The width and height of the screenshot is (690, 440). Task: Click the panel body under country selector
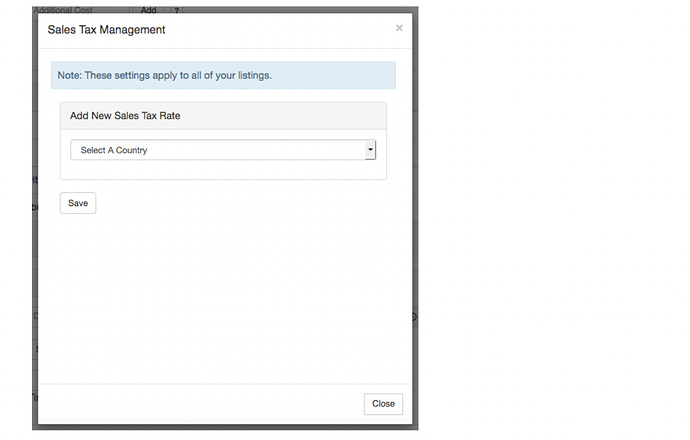pos(223,169)
